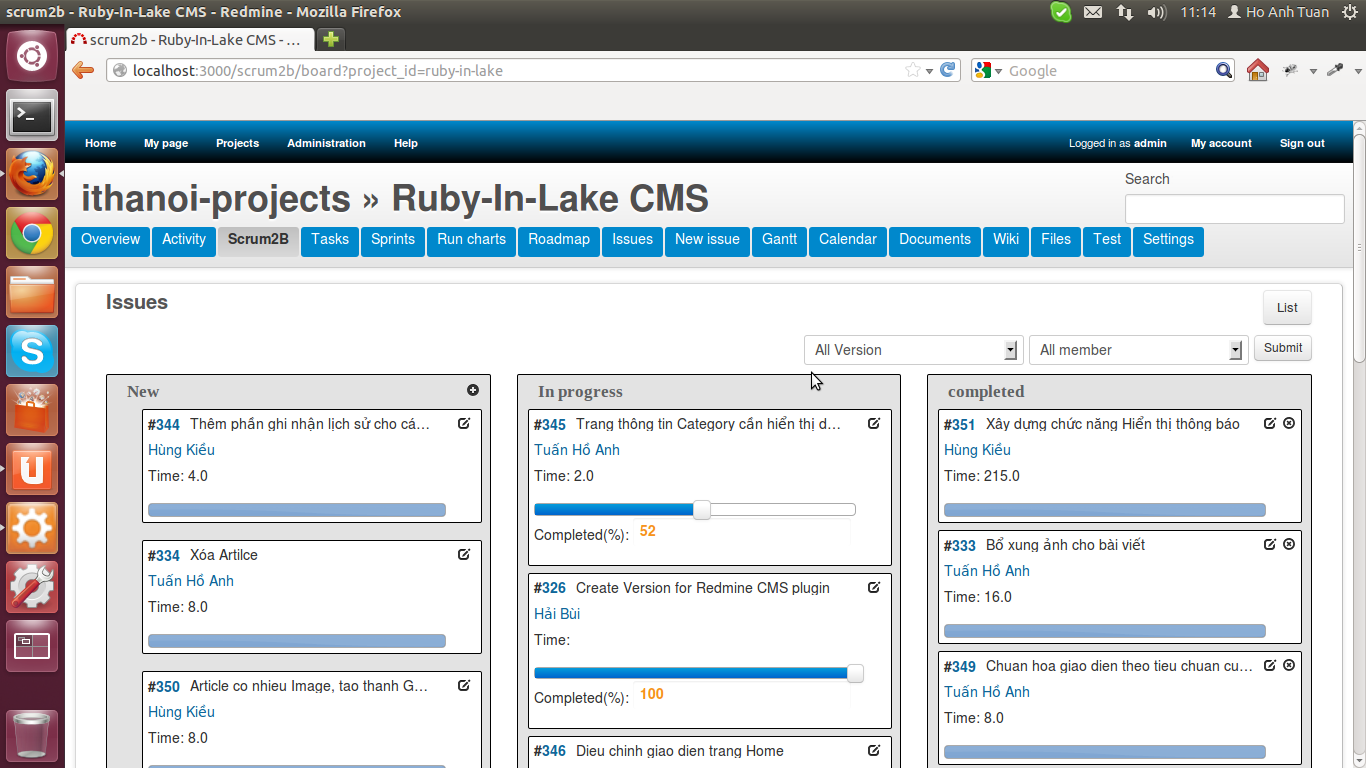Click edit icon on issue #326

874,587
